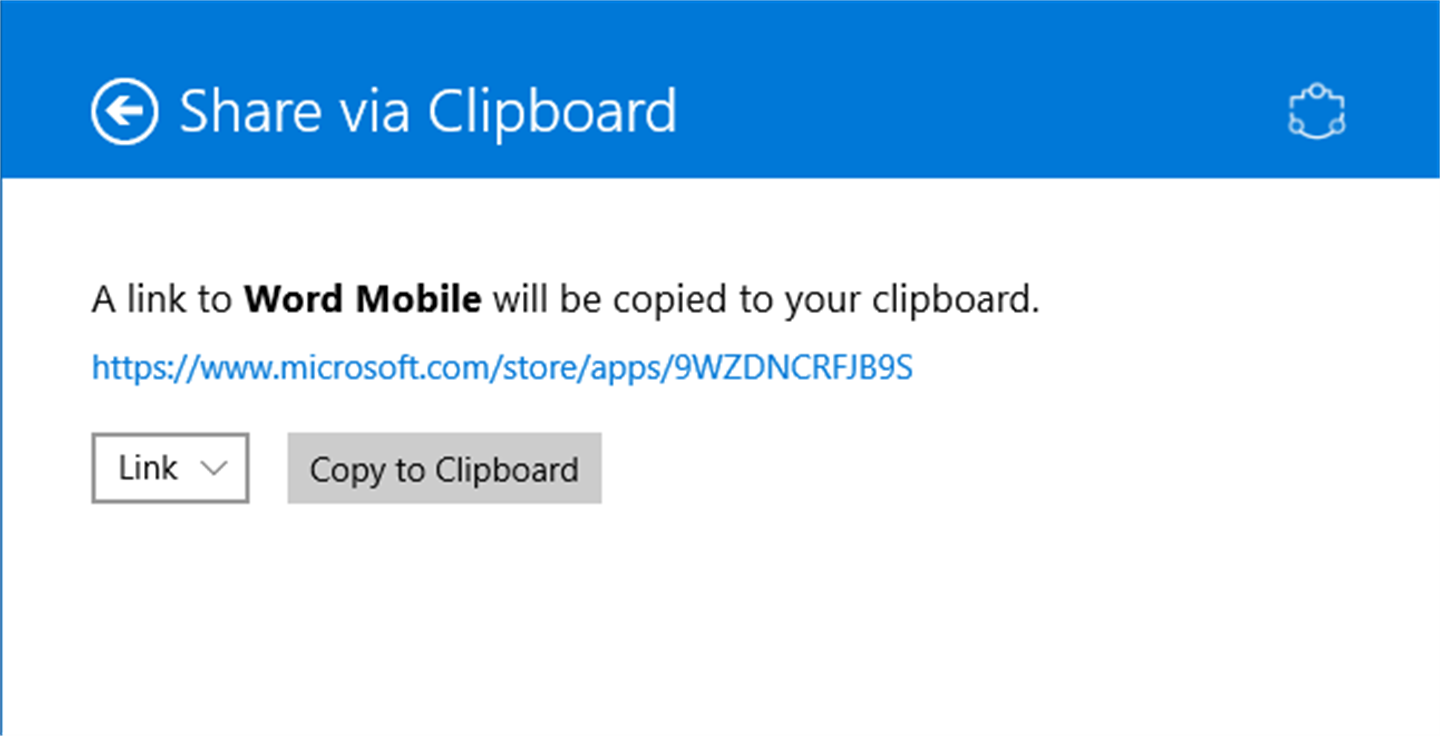Tap the three-circle share symbol
The height and width of the screenshot is (736, 1440).
[1316, 112]
